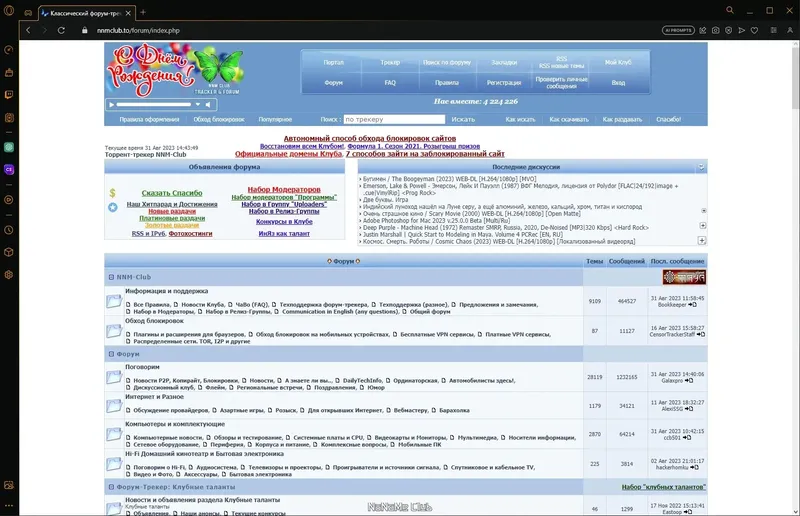800x516 pixels.
Task: Open ChatGPT green sidebar icon
Action: (x=9, y=147)
